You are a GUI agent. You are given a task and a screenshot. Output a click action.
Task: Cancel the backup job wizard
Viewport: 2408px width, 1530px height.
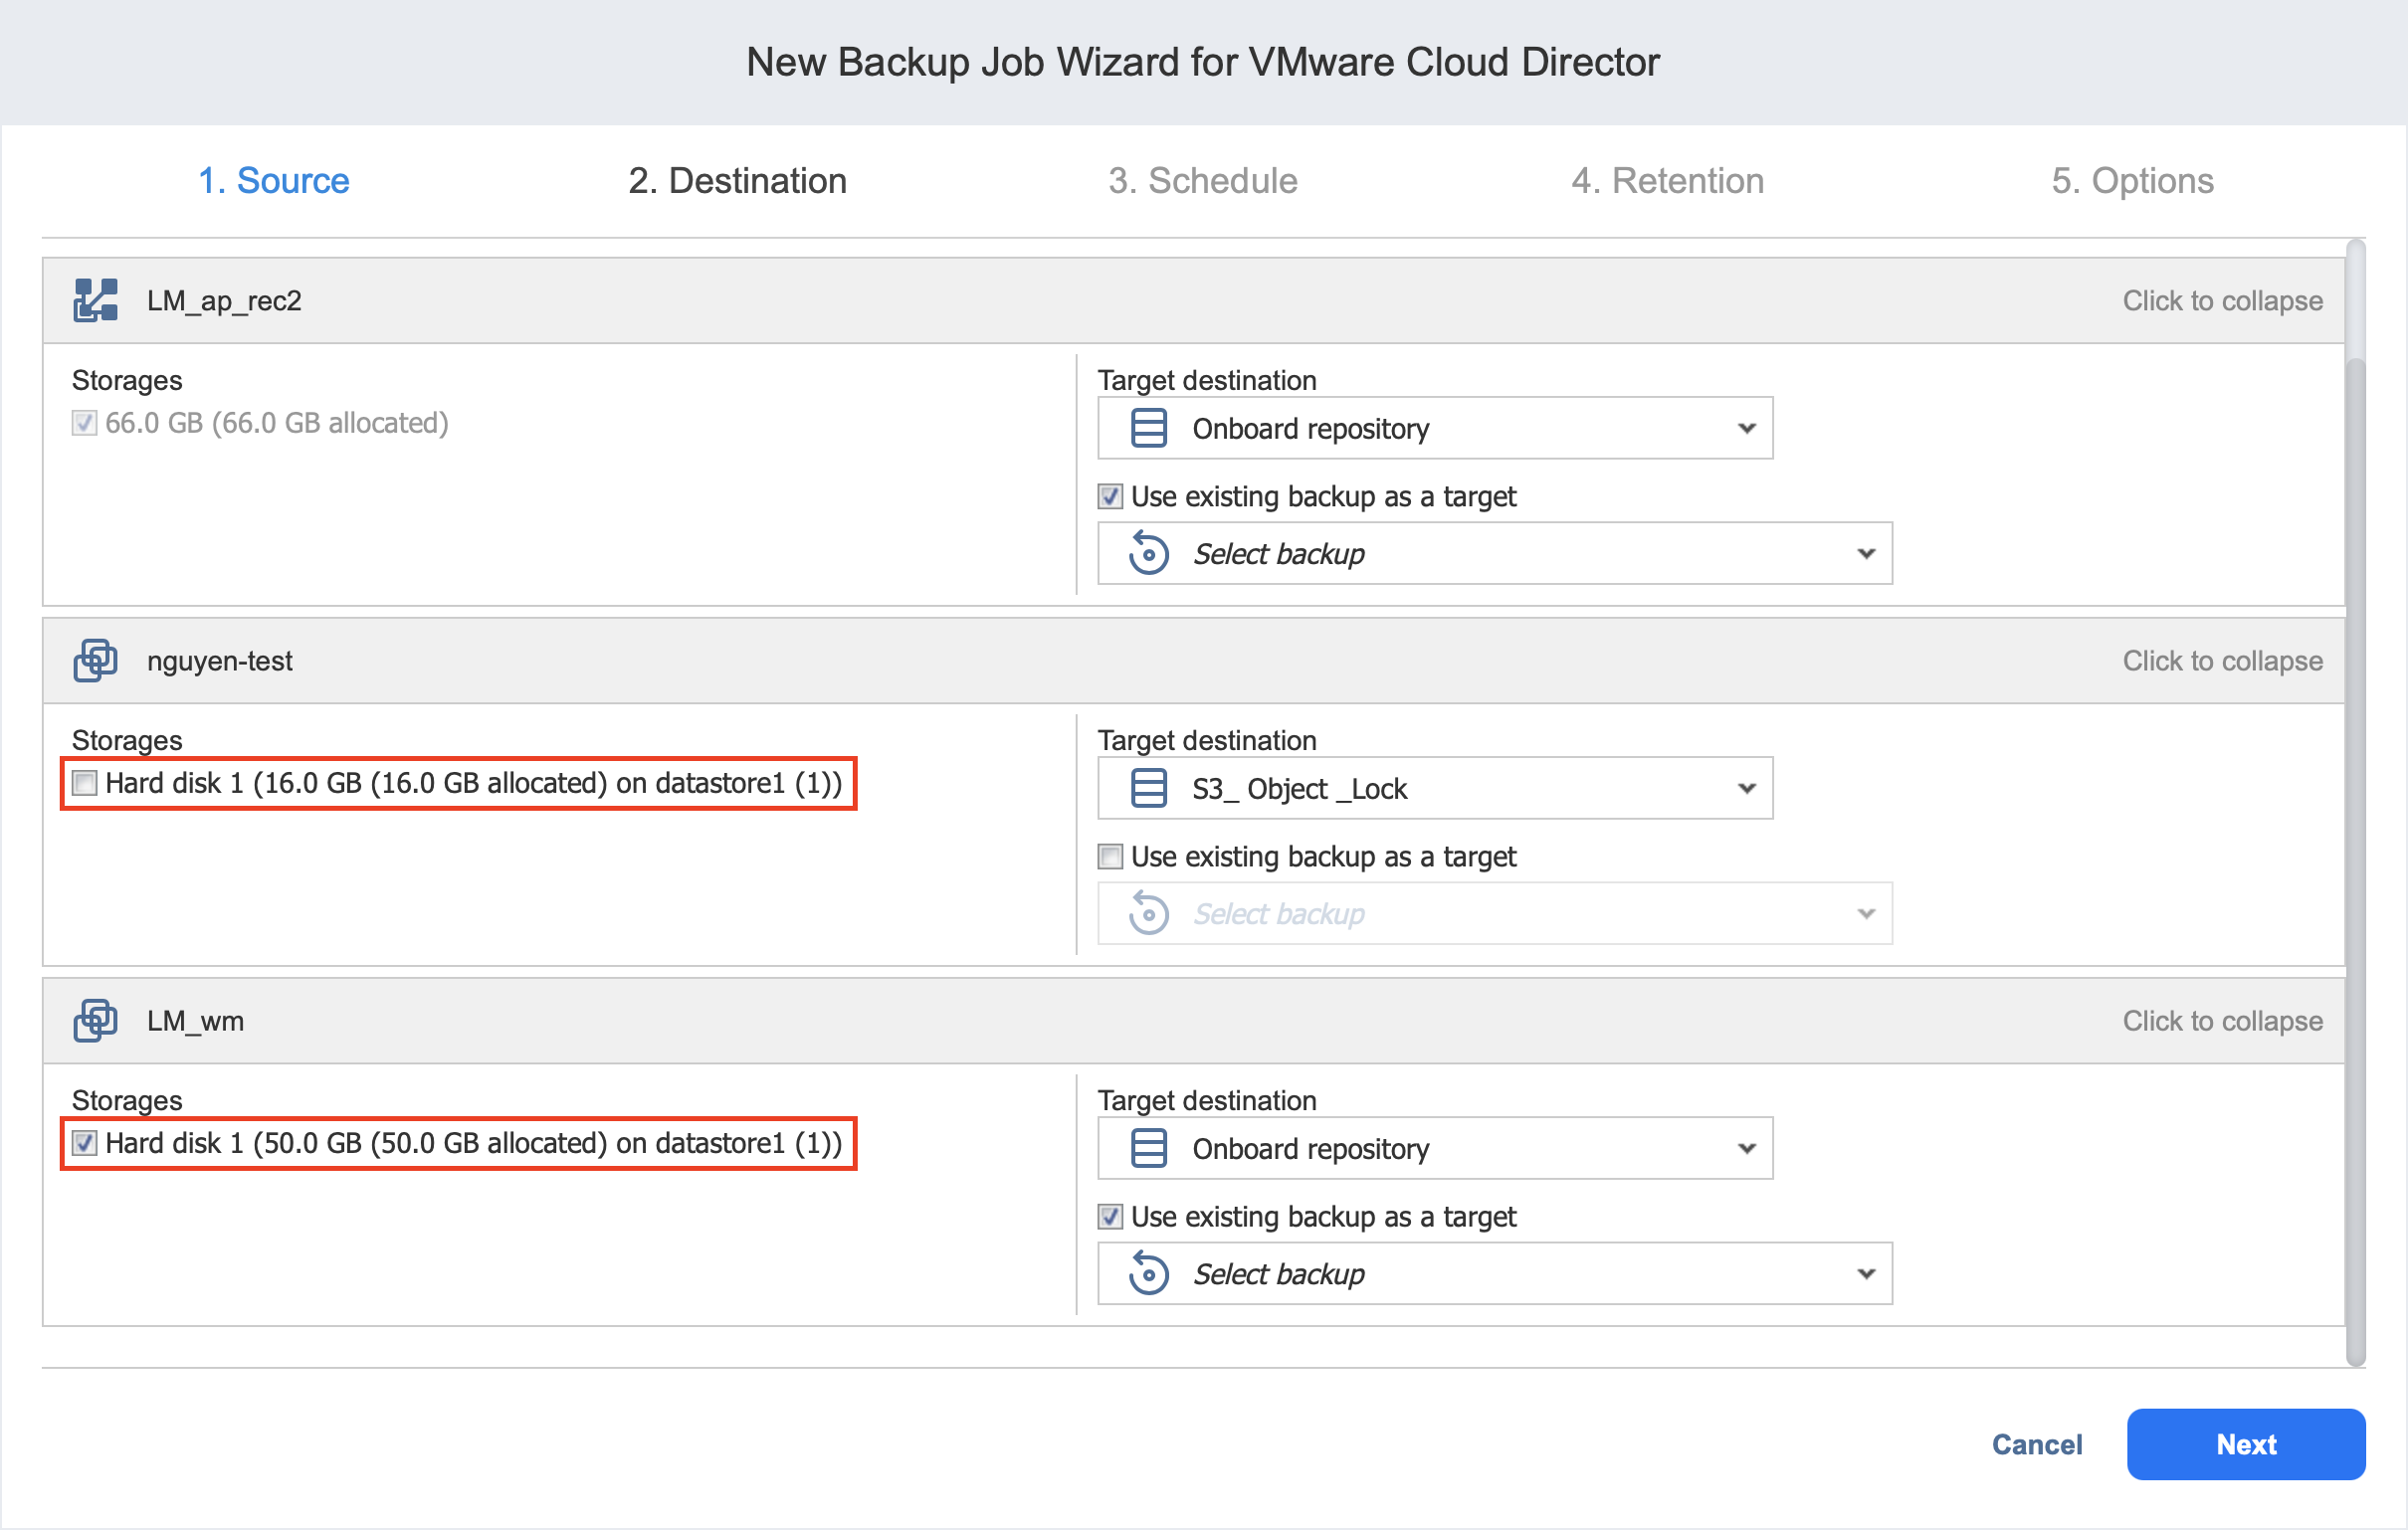pyautogui.click(x=2036, y=1444)
